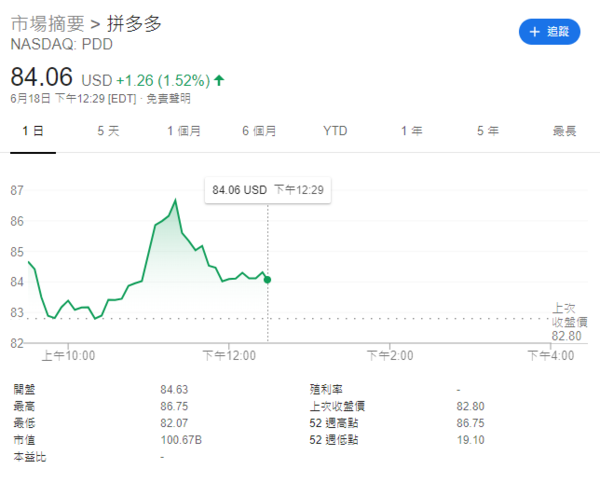The image size is (600, 483).
Task: Click the 拼多多 stock name title
Action: pos(134,24)
